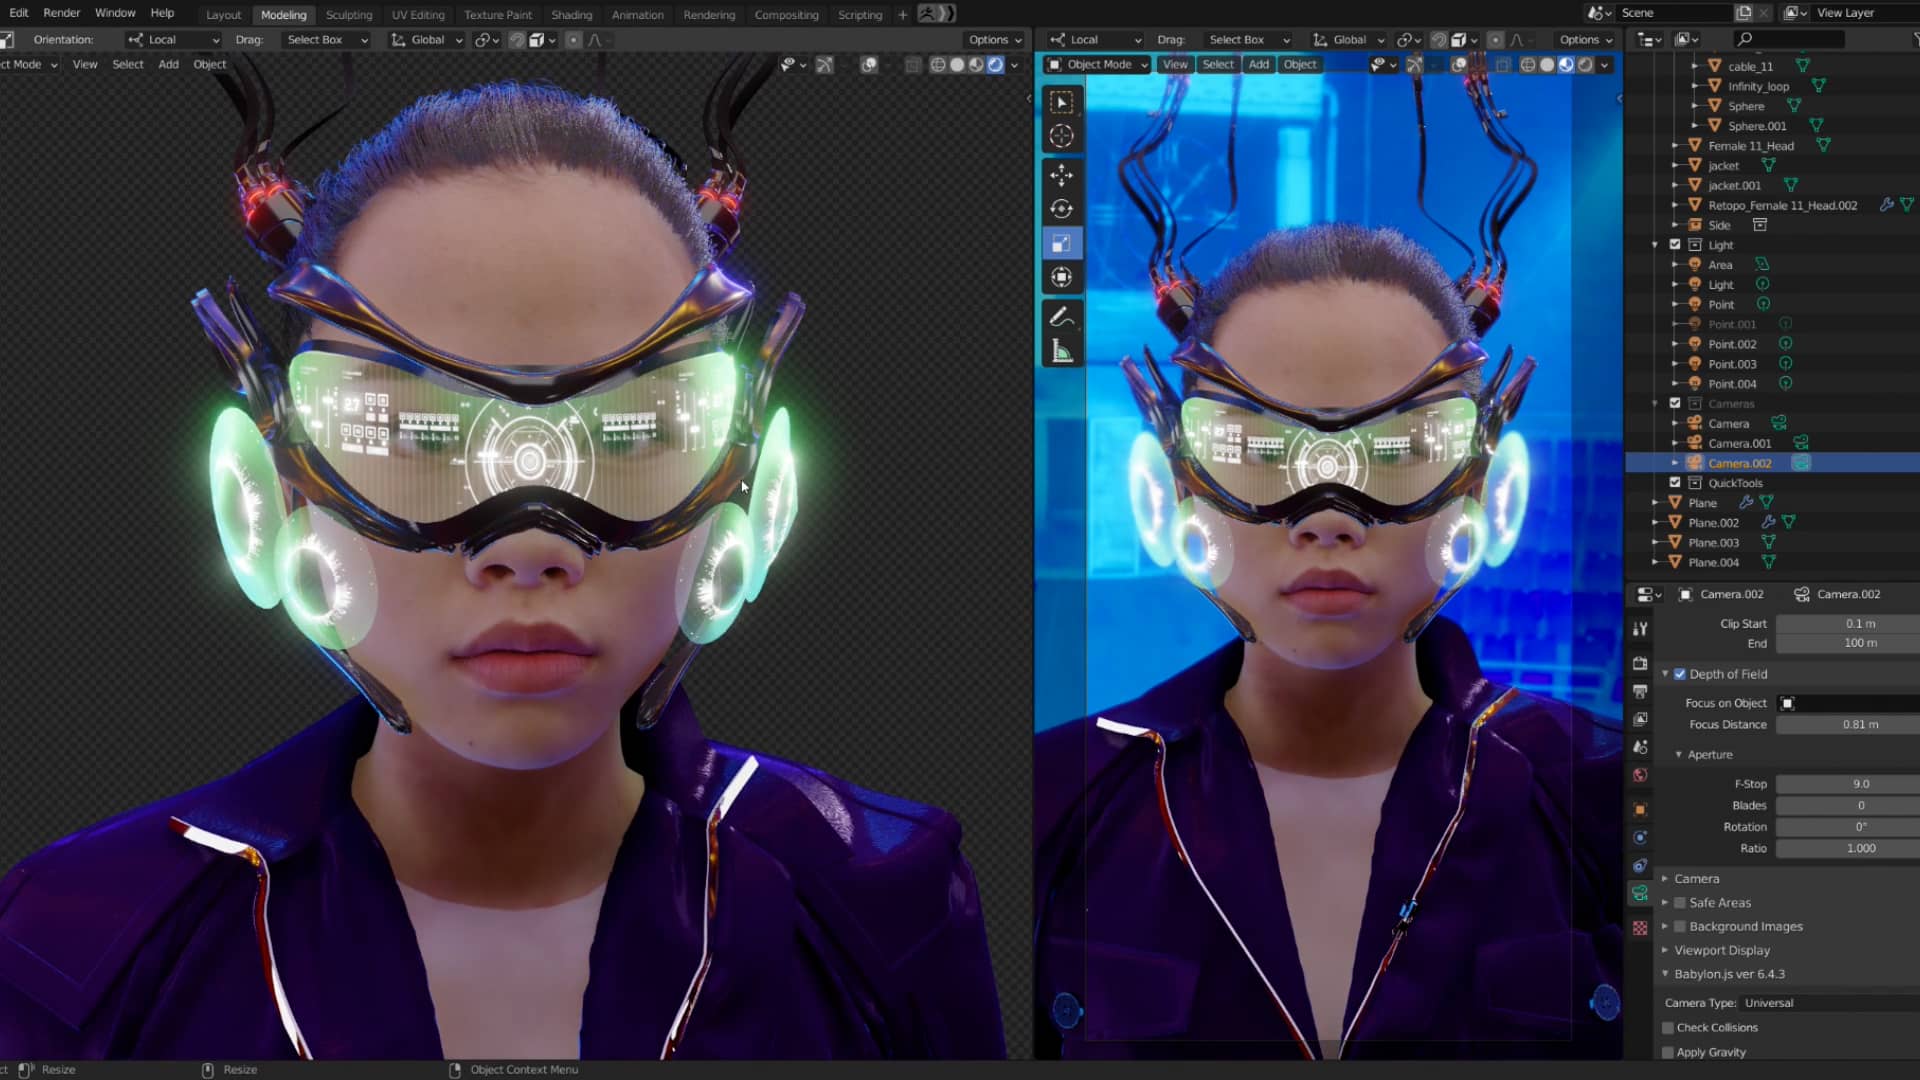Viewport: 1920px width, 1080px height.
Task: Select Camera.002 in the outliner
Action: coord(1740,463)
